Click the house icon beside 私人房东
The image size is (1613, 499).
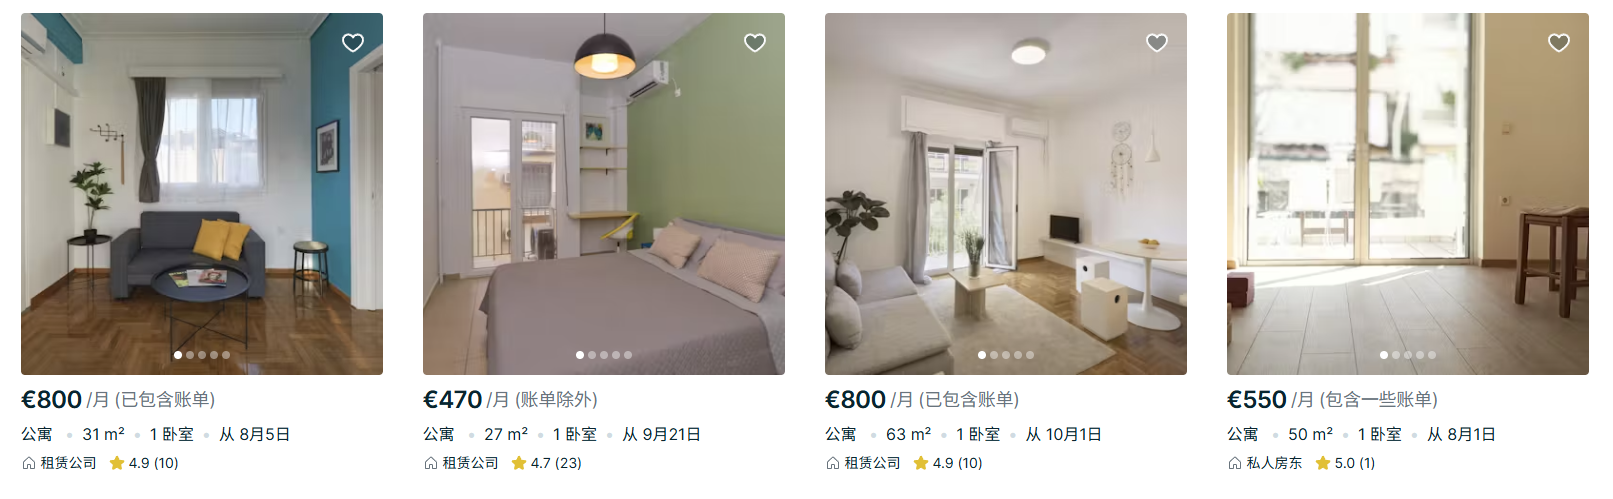coord(1234,463)
